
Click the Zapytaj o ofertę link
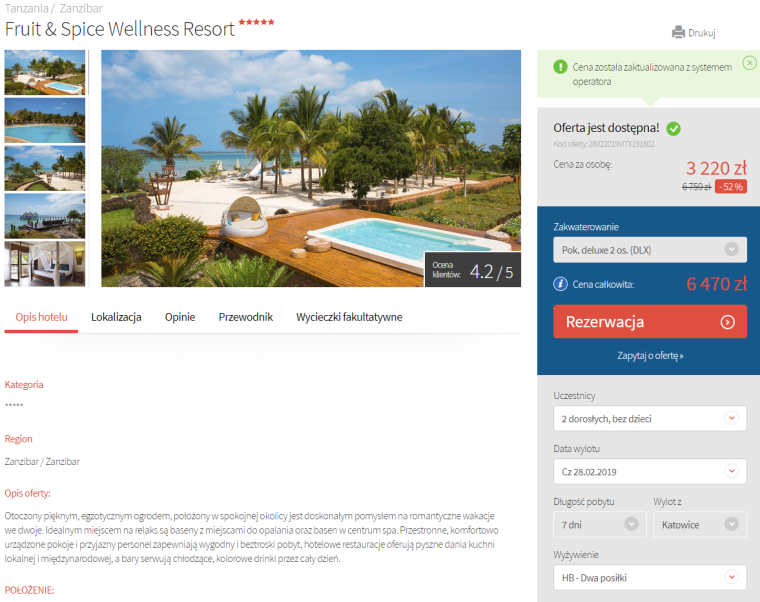pos(650,356)
